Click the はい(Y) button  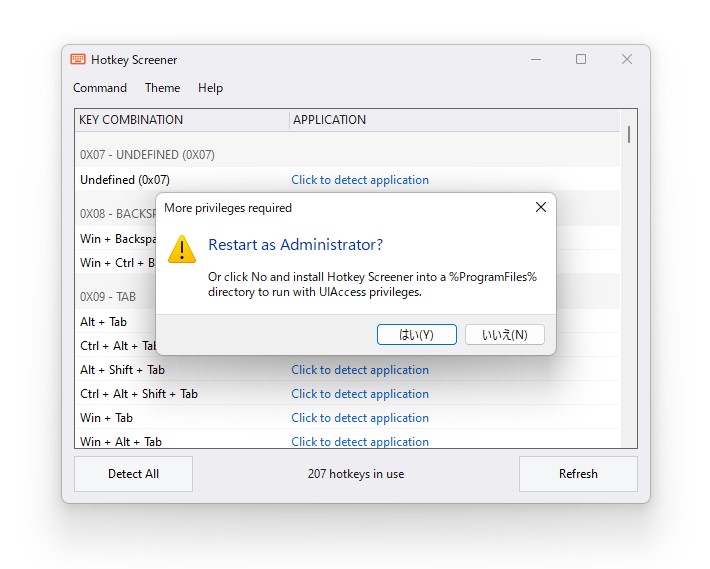coord(416,335)
